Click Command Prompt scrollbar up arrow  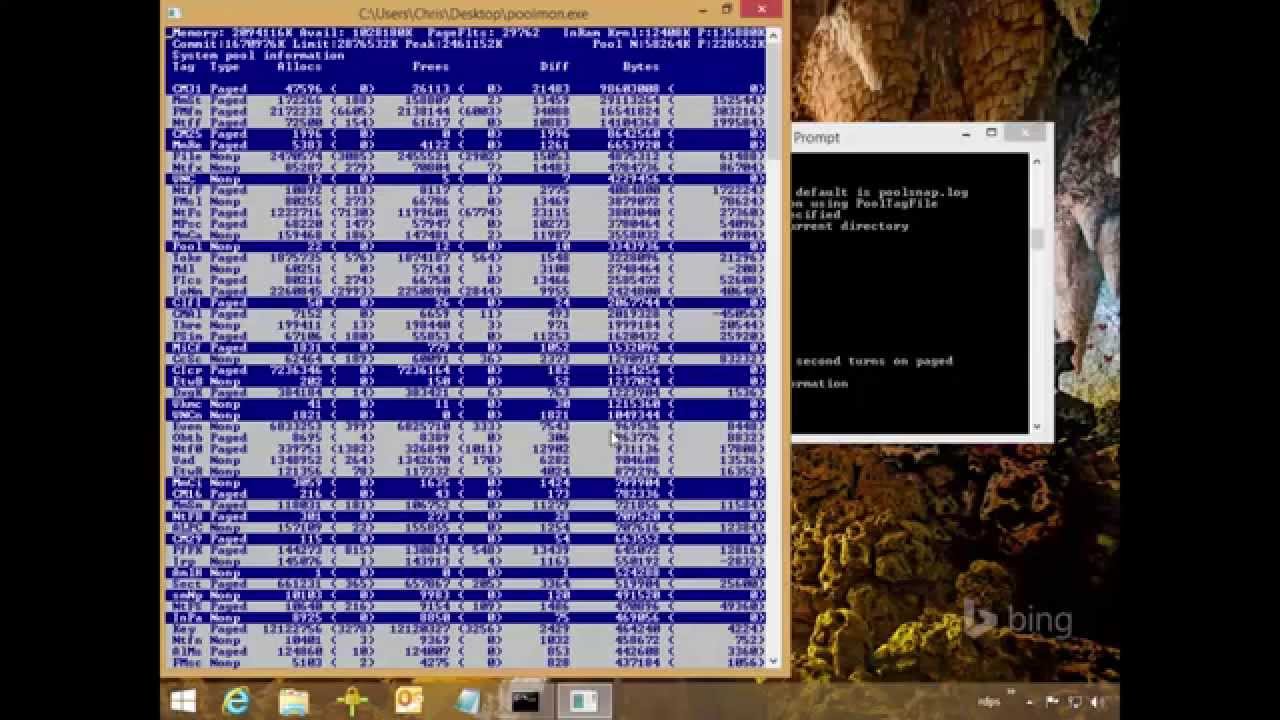point(1037,161)
